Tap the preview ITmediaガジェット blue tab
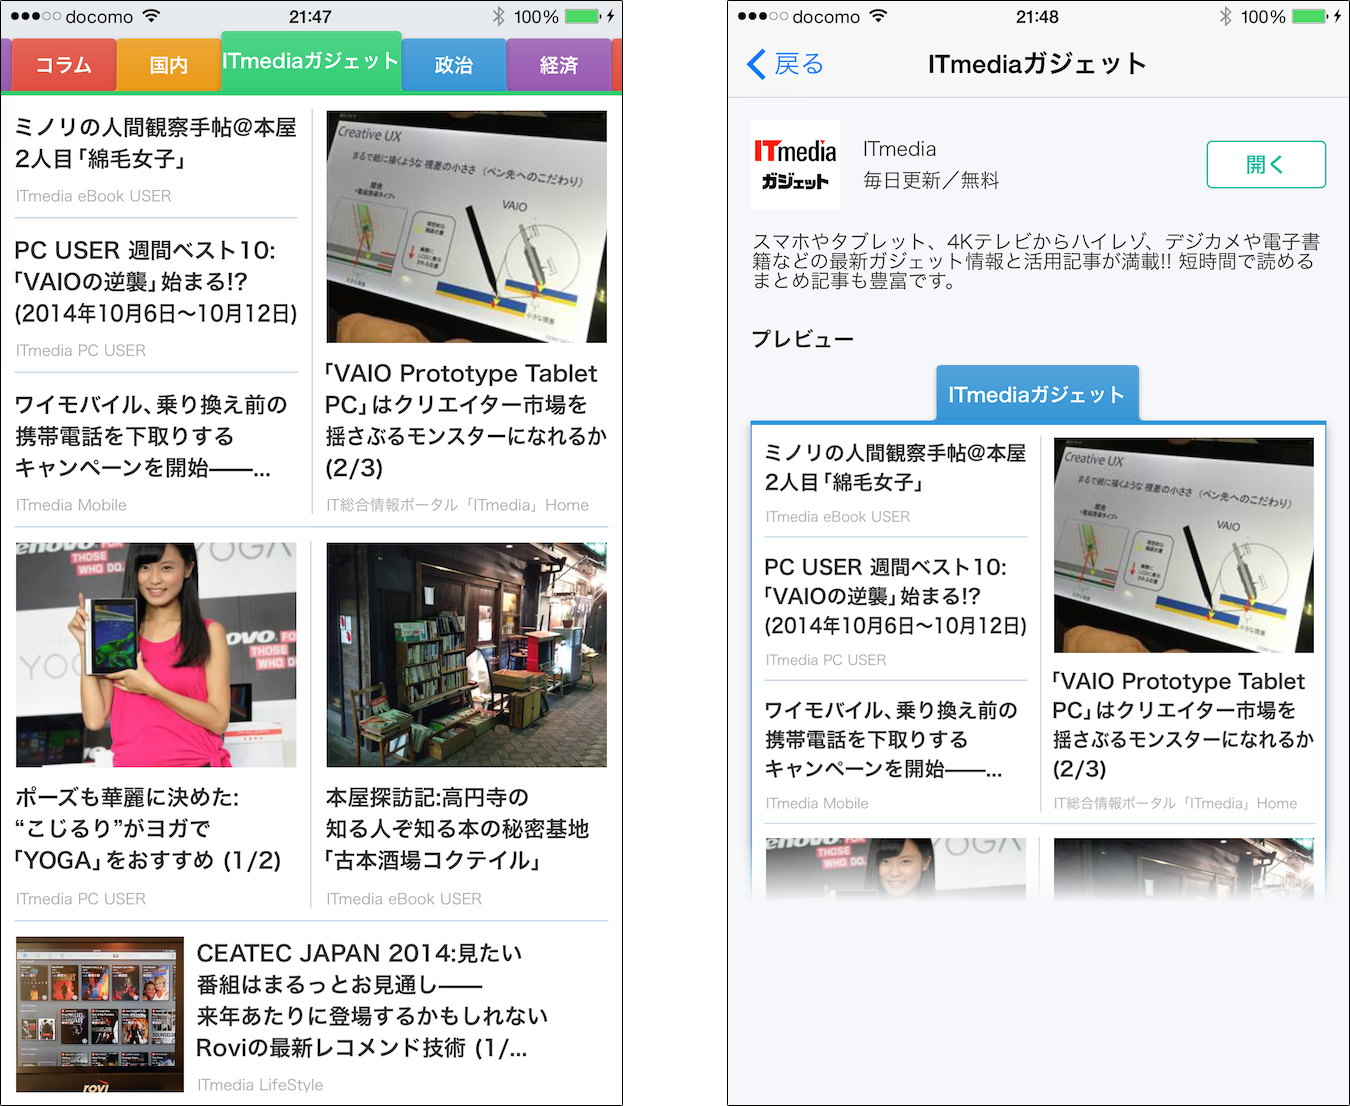 pyautogui.click(x=1037, y=394)
